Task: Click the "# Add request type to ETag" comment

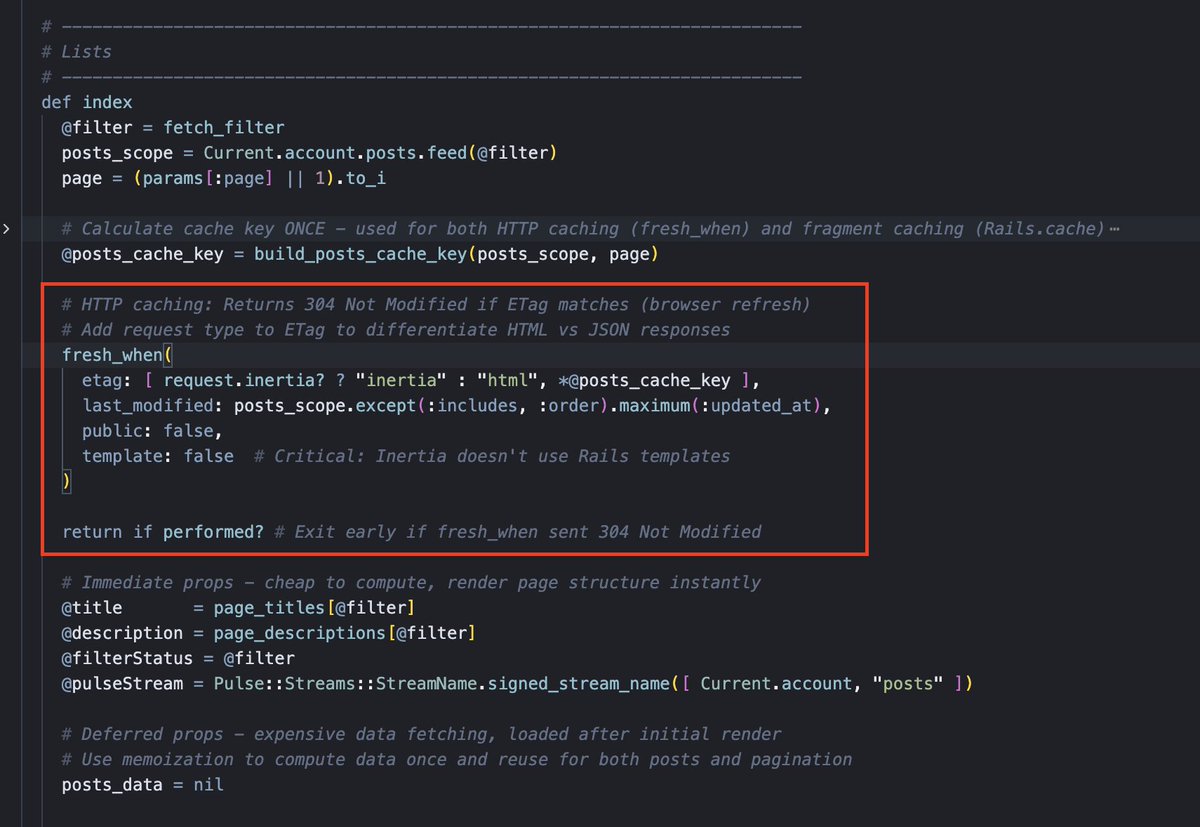Action: point(396,330)
